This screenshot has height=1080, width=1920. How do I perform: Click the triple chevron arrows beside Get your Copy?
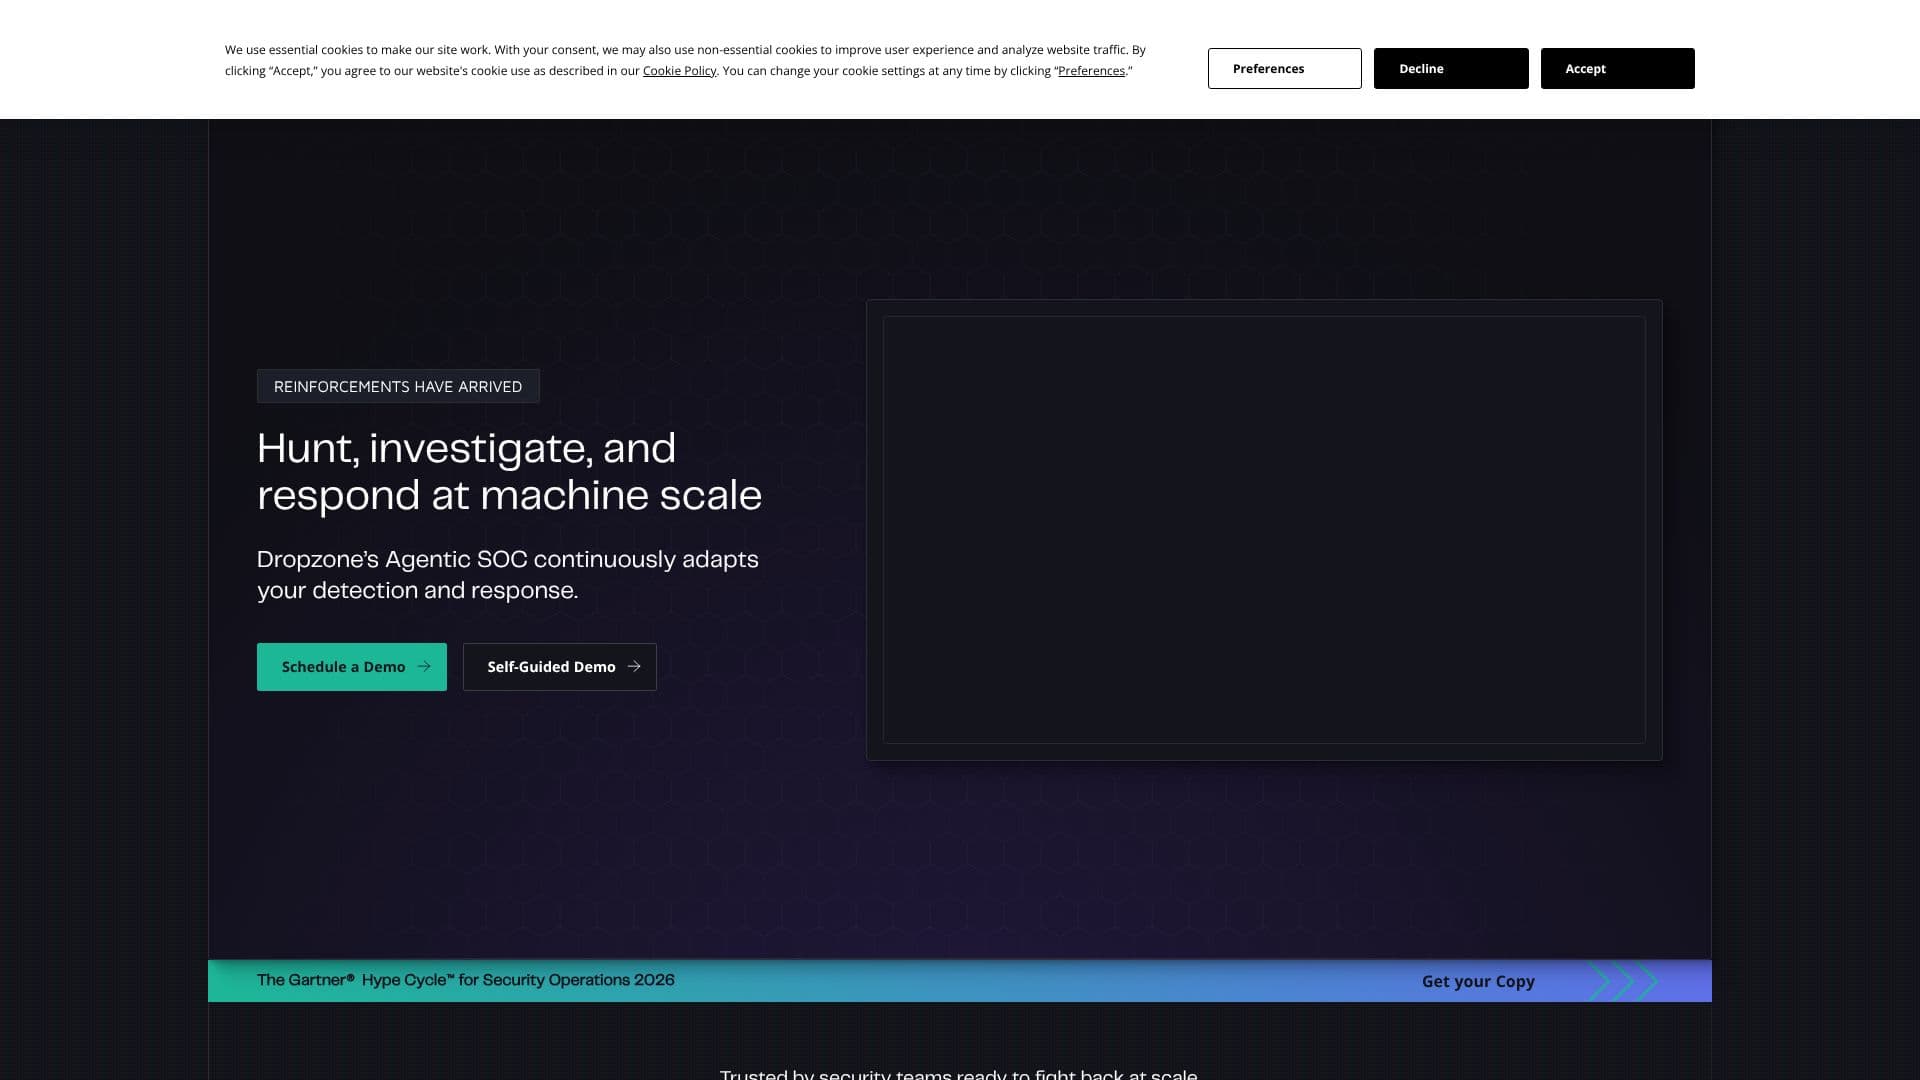(x=1624, y=981)
